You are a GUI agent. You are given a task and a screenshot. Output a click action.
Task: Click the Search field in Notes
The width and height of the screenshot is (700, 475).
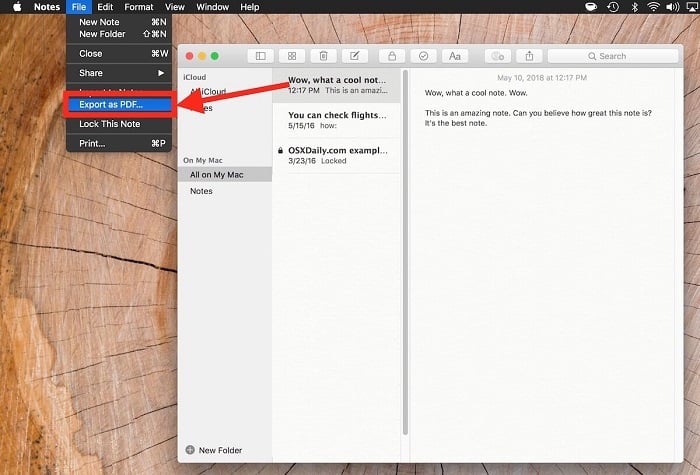pyautogui.click(x=612, y=56)
